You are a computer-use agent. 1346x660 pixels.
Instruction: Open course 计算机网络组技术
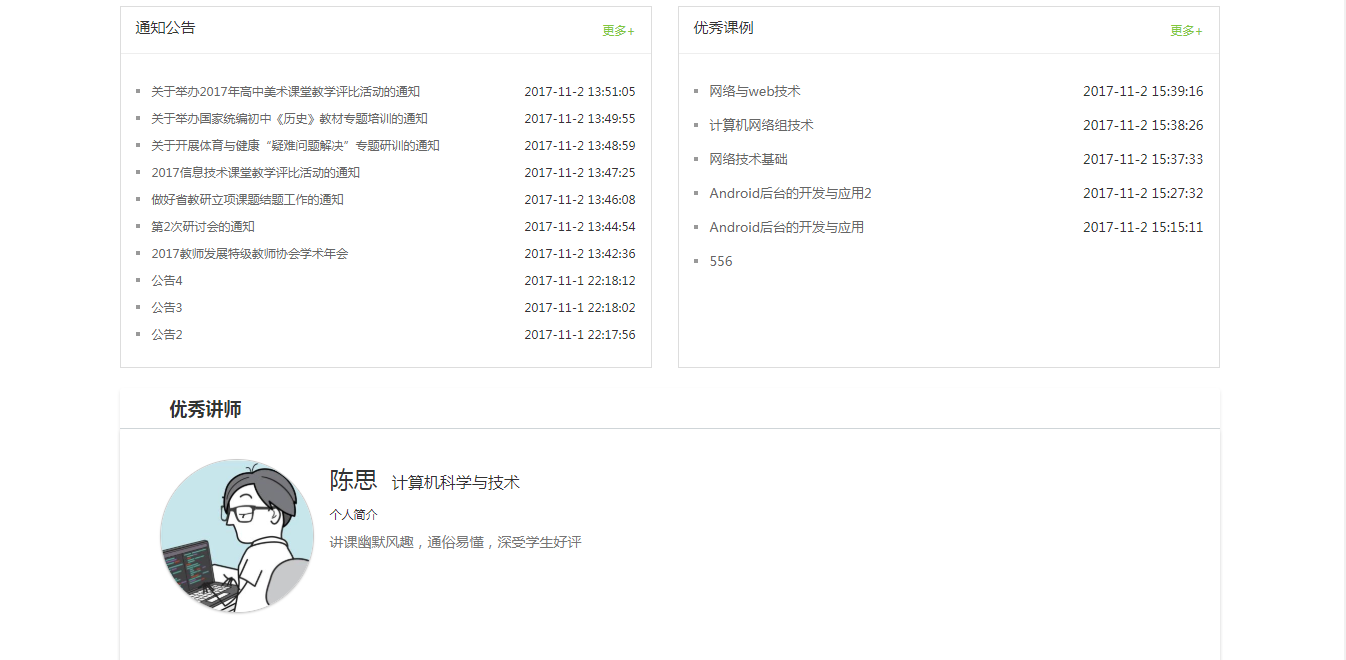pyautogui.click(x=761, y=126)
